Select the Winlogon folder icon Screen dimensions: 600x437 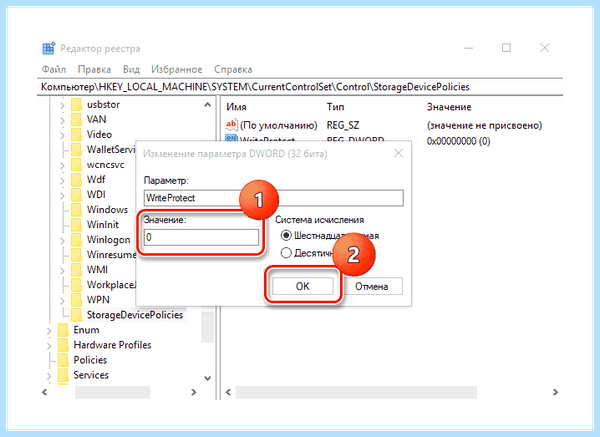77,240
